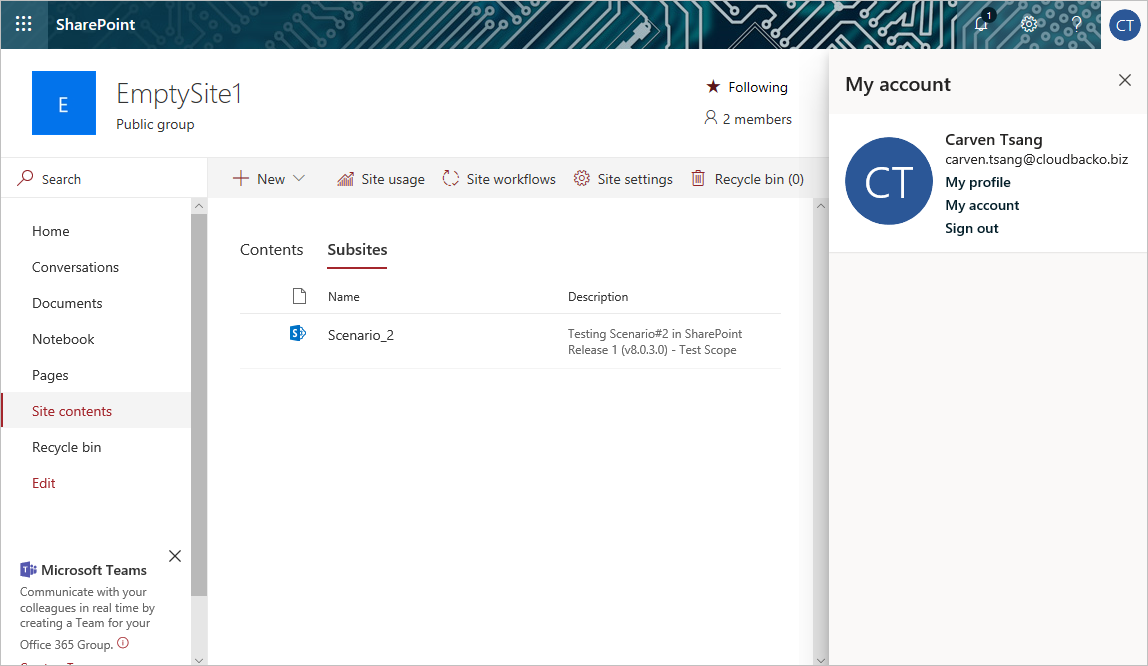Open Pages in left navigation

(x=50, y=375)
